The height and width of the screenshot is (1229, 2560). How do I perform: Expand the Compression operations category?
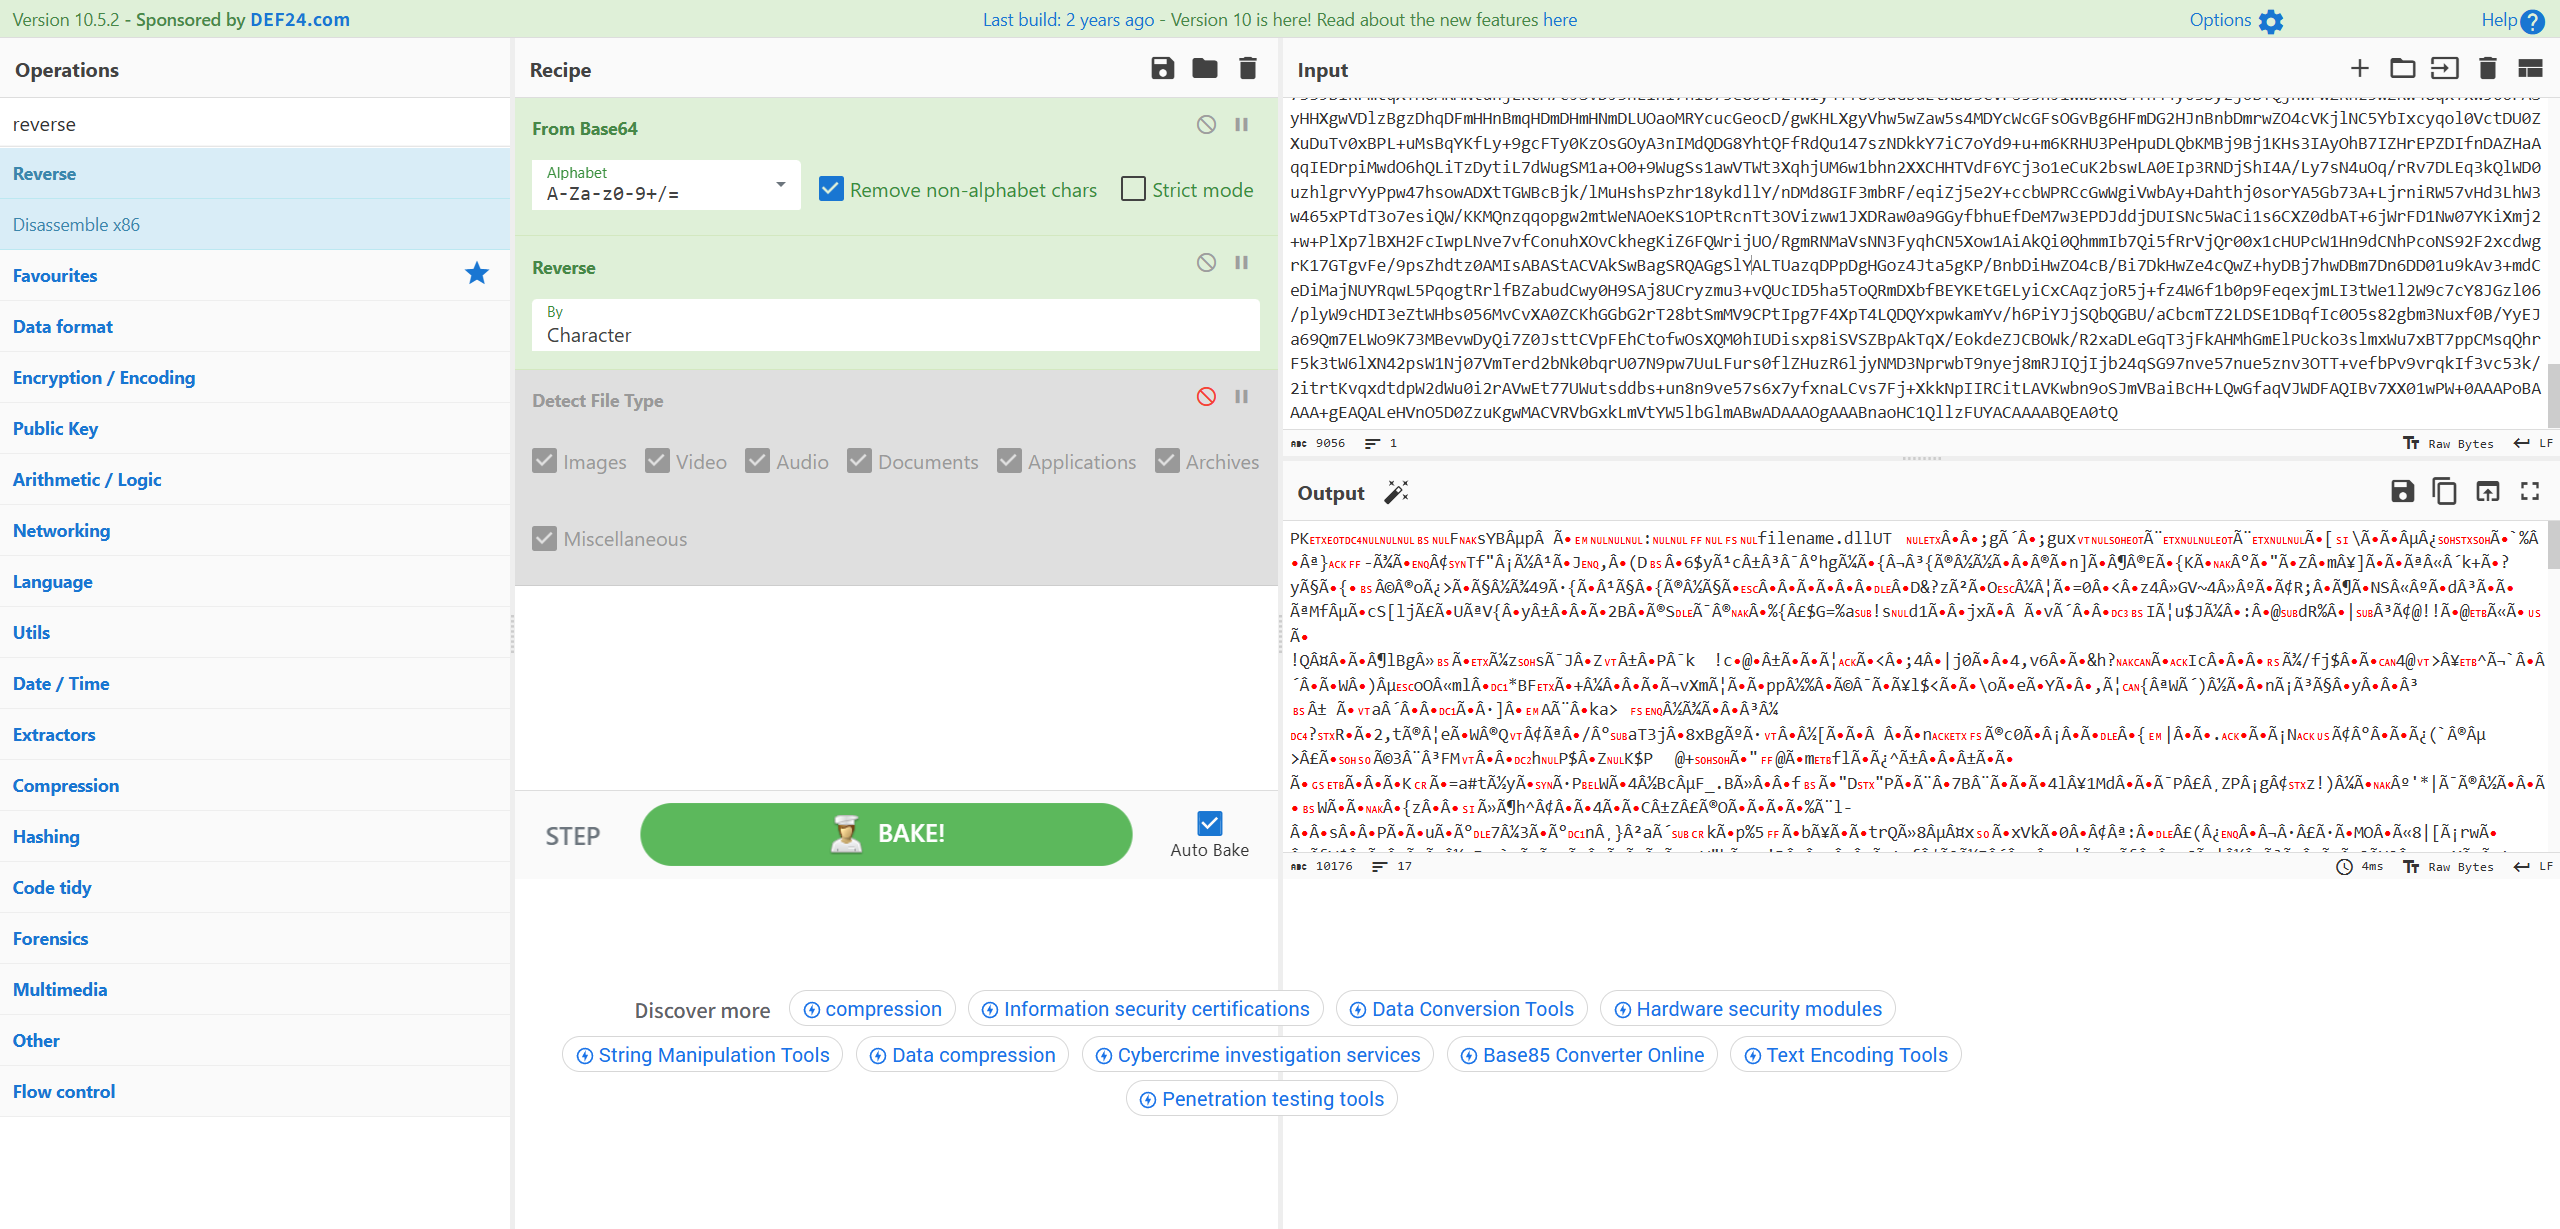[x=66, y=786]
